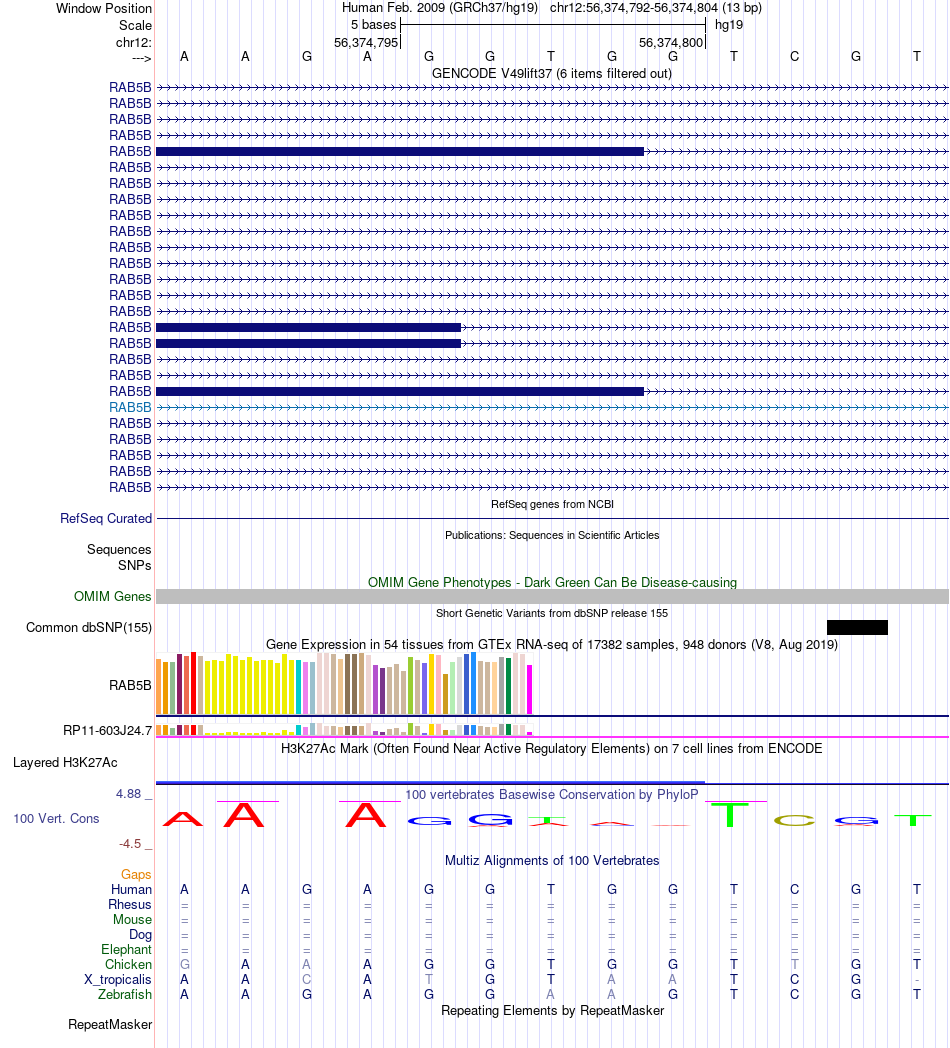
Task: Click the OMIM Genes track label
Action: pyautogui.click(x=112, y=596)
